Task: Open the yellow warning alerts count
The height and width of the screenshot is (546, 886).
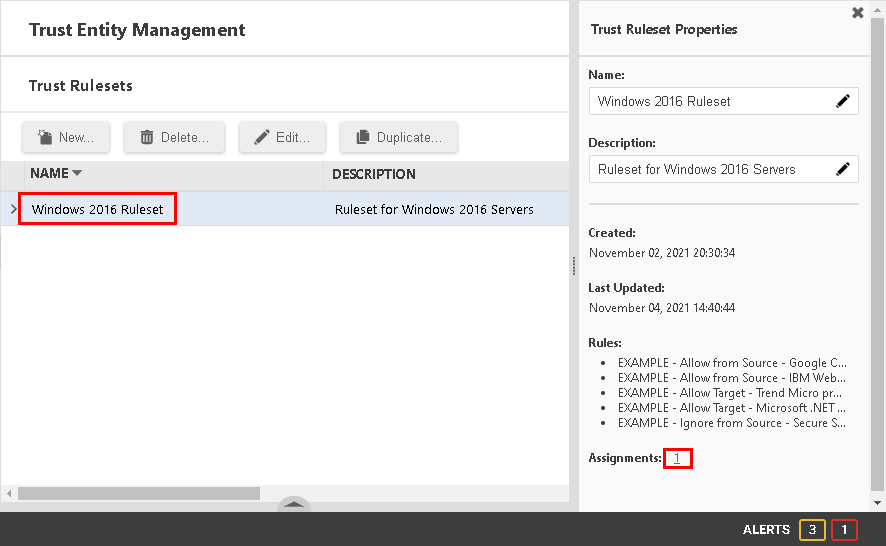Action: [812, 530]
